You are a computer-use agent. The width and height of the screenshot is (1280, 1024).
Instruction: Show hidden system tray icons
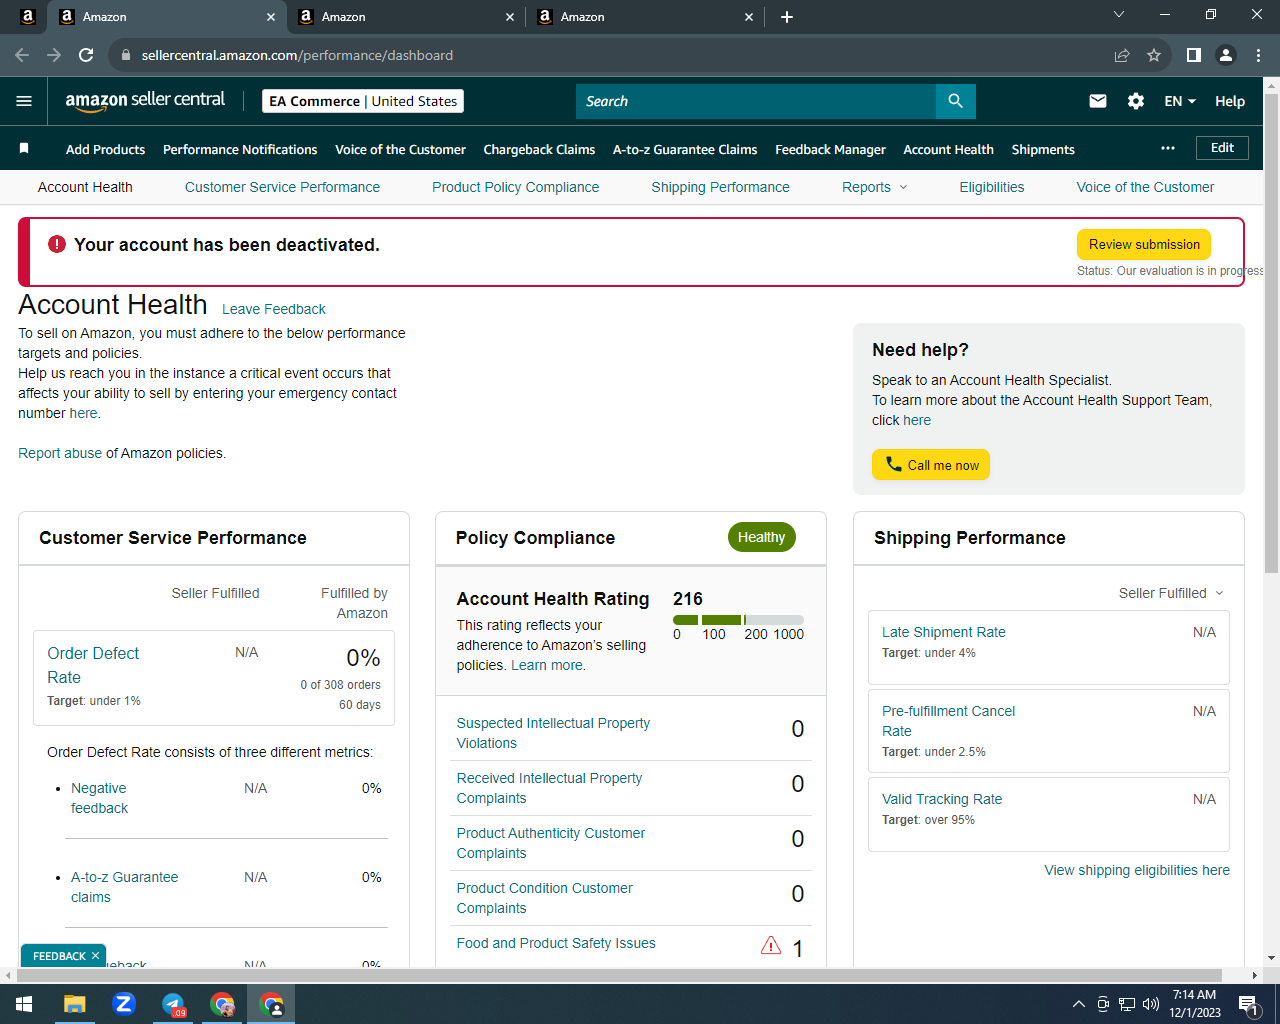(x=1078, y=1004)
